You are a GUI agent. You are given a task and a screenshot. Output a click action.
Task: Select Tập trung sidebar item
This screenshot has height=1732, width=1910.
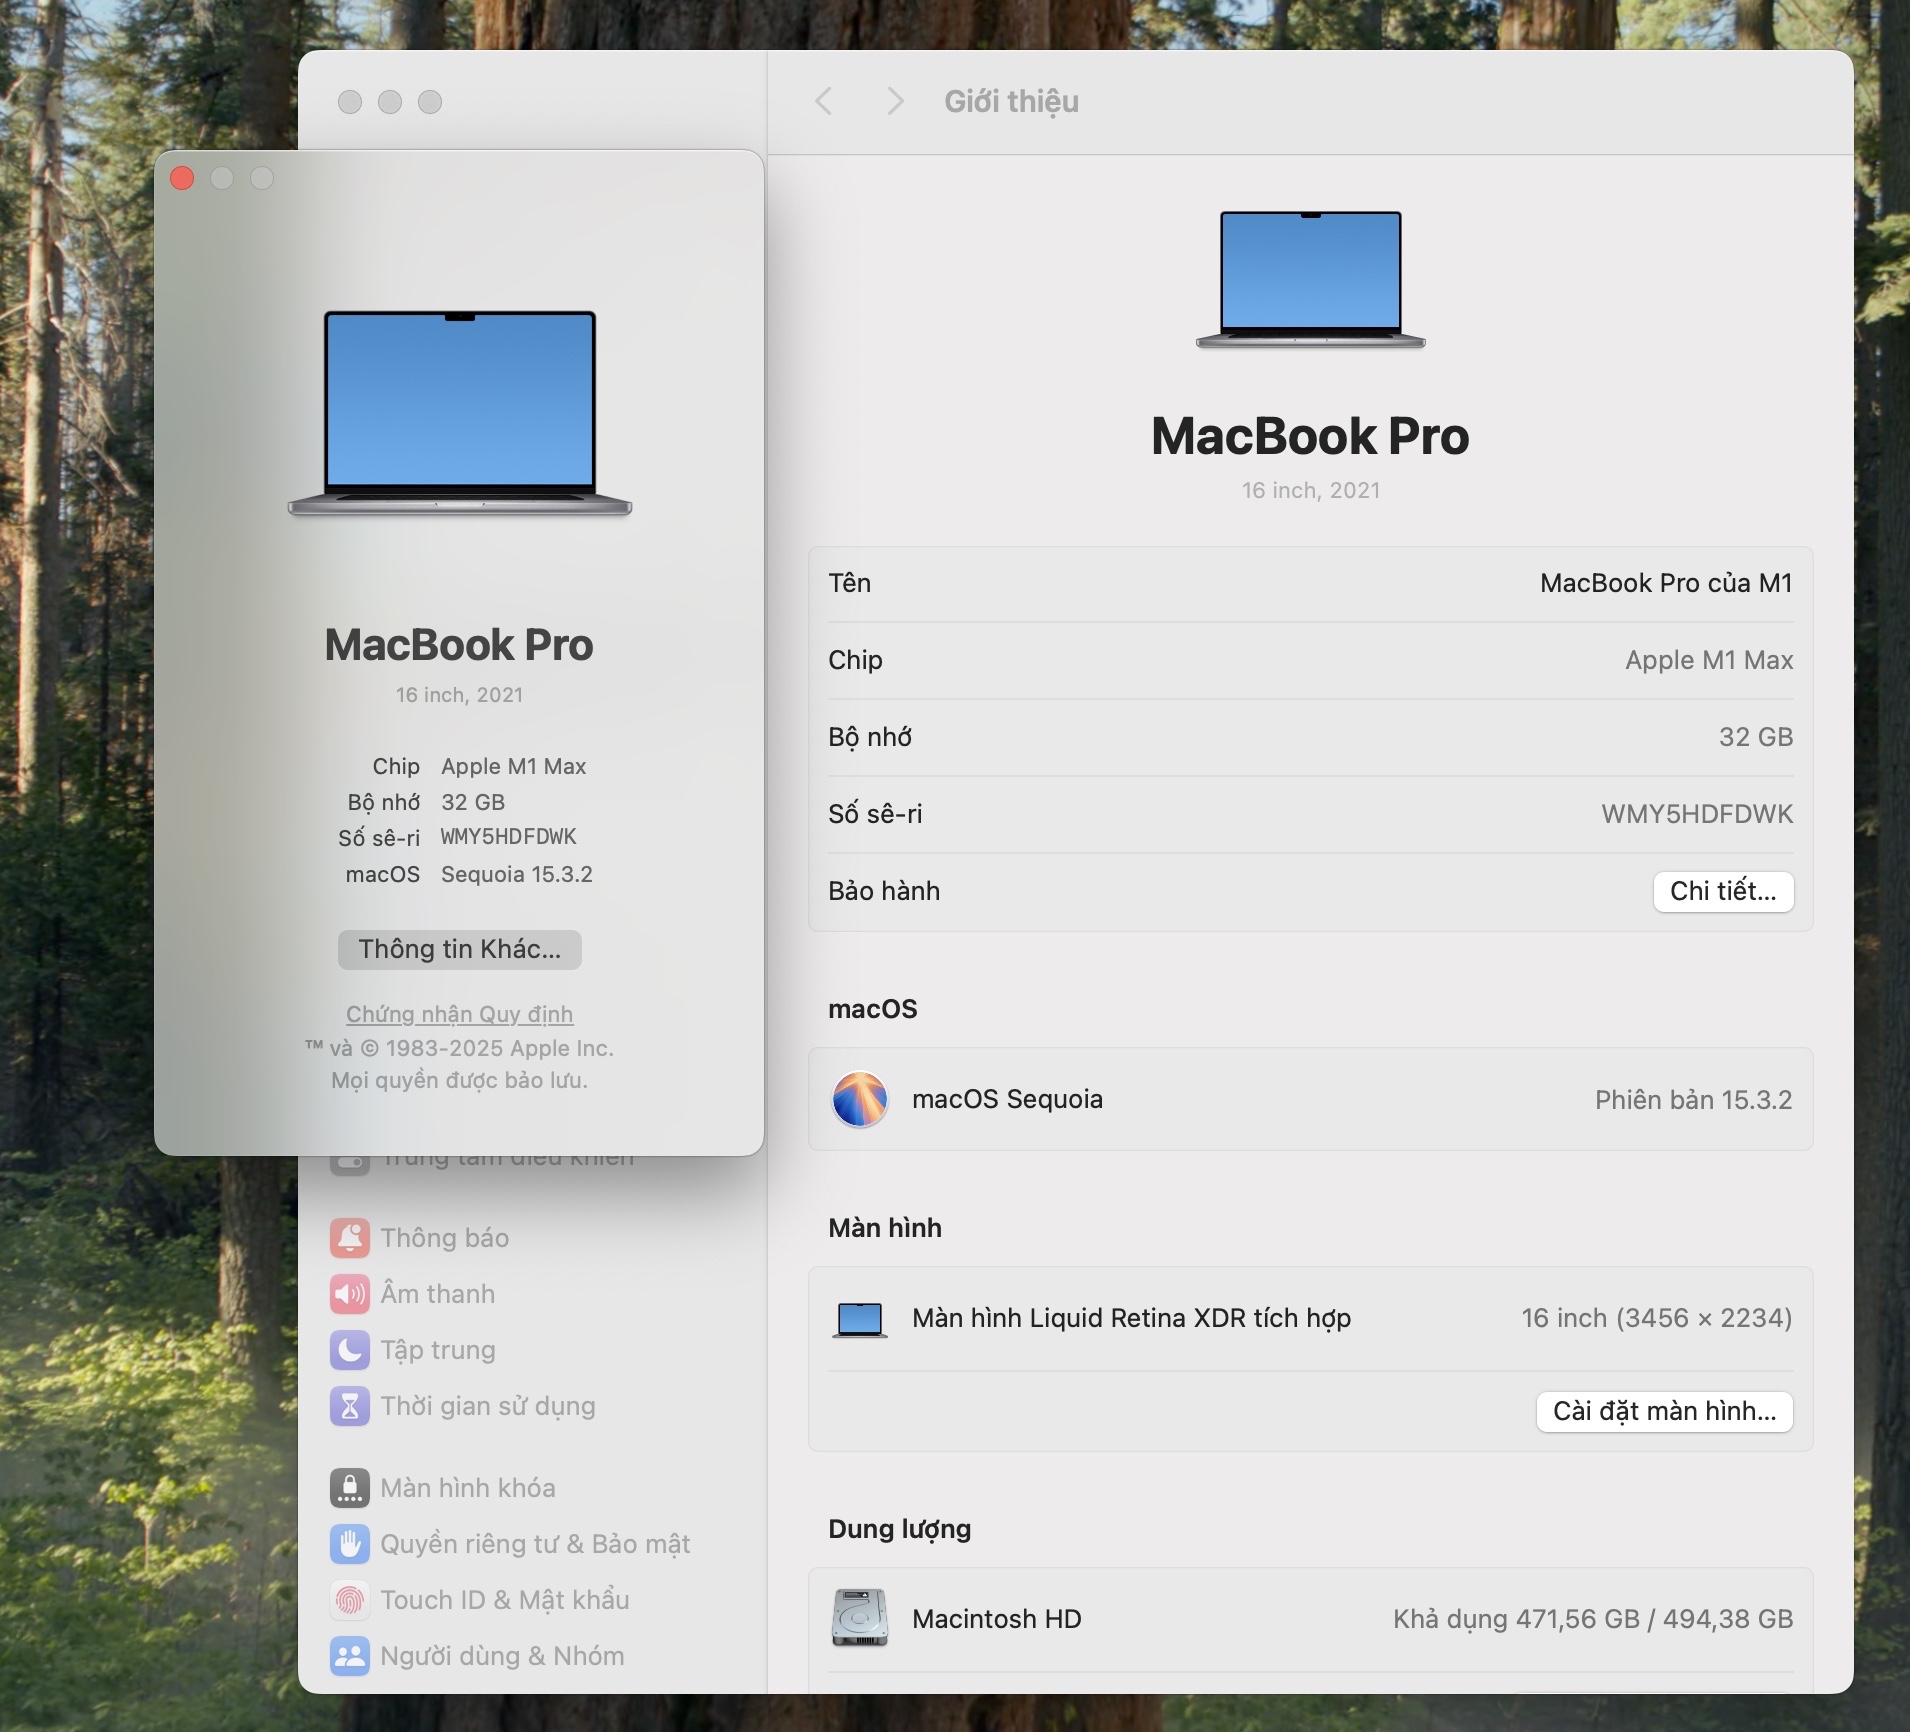[x=438, y=1350]
